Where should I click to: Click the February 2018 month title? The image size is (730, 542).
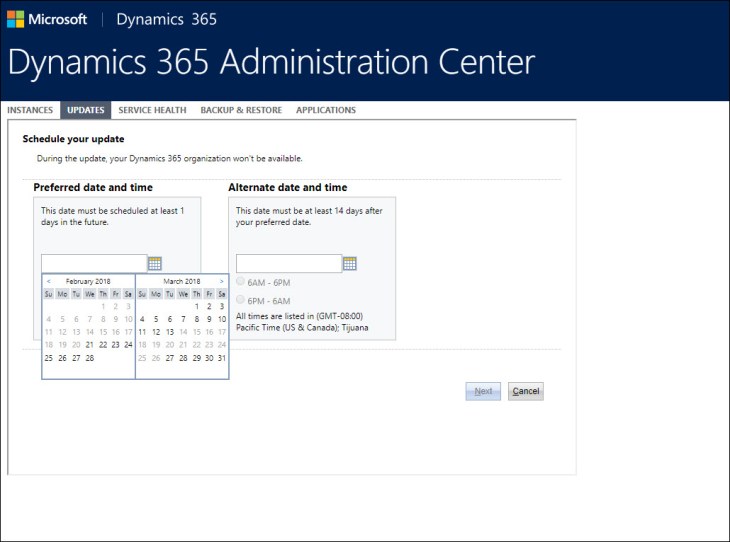pyautogui.click(x=88, y=281)
